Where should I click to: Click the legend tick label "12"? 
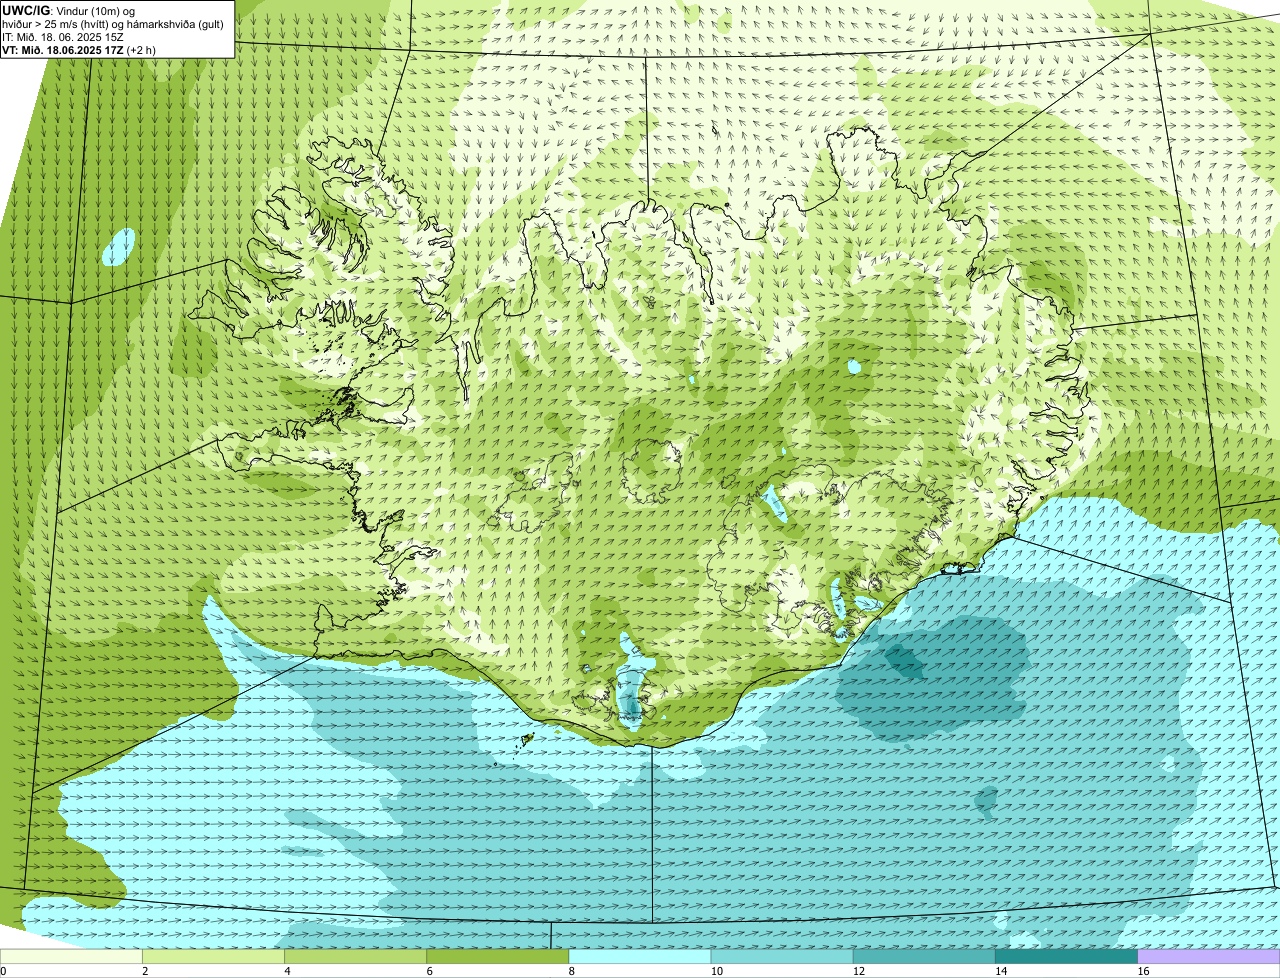pos(859,971)
